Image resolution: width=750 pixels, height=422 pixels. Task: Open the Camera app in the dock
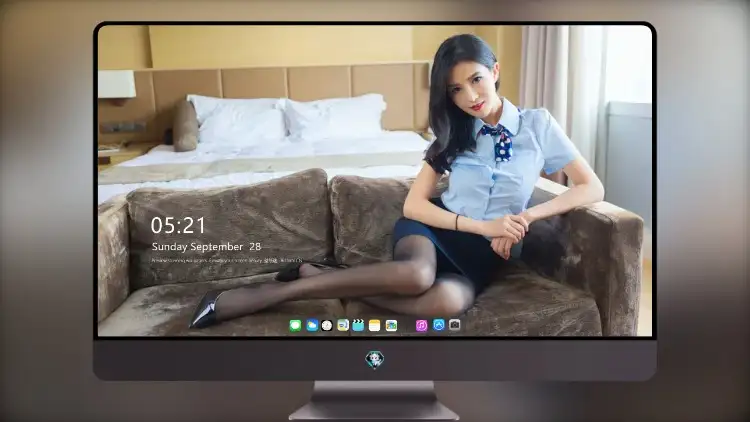[x=455, y=325]
